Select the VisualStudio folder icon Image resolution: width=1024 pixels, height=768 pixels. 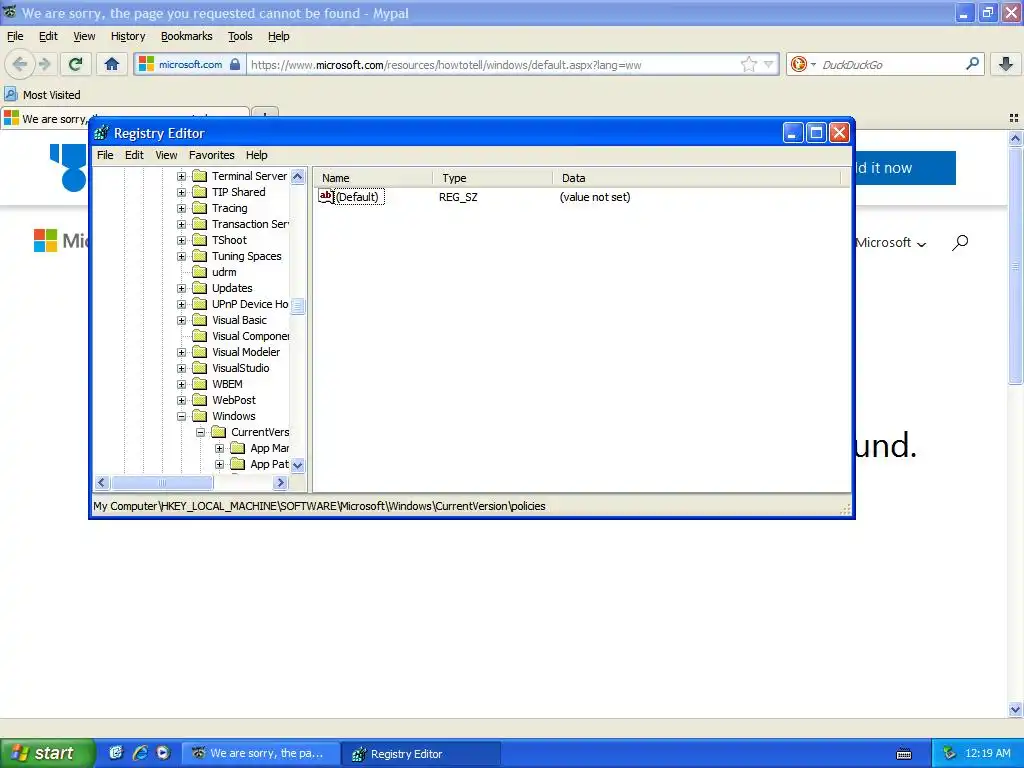(200, 368)
